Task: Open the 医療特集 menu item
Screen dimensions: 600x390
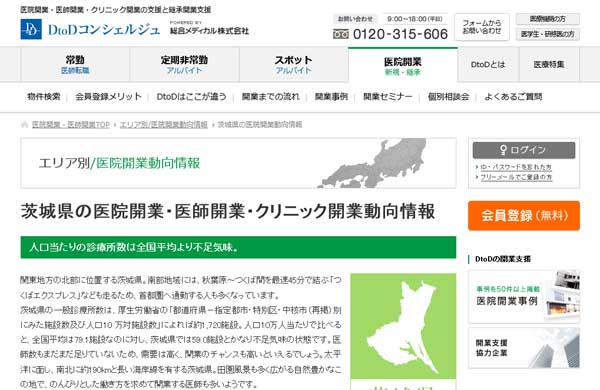Action: tap(549, 65)
